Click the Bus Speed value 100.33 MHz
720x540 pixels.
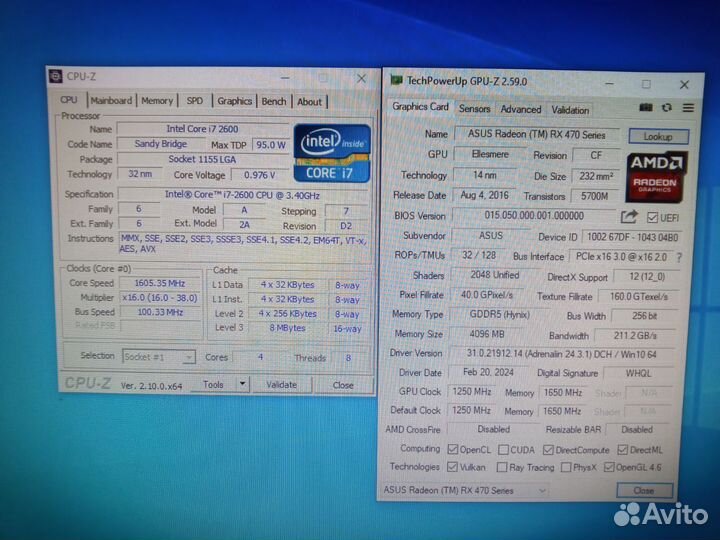click(160, 312)
